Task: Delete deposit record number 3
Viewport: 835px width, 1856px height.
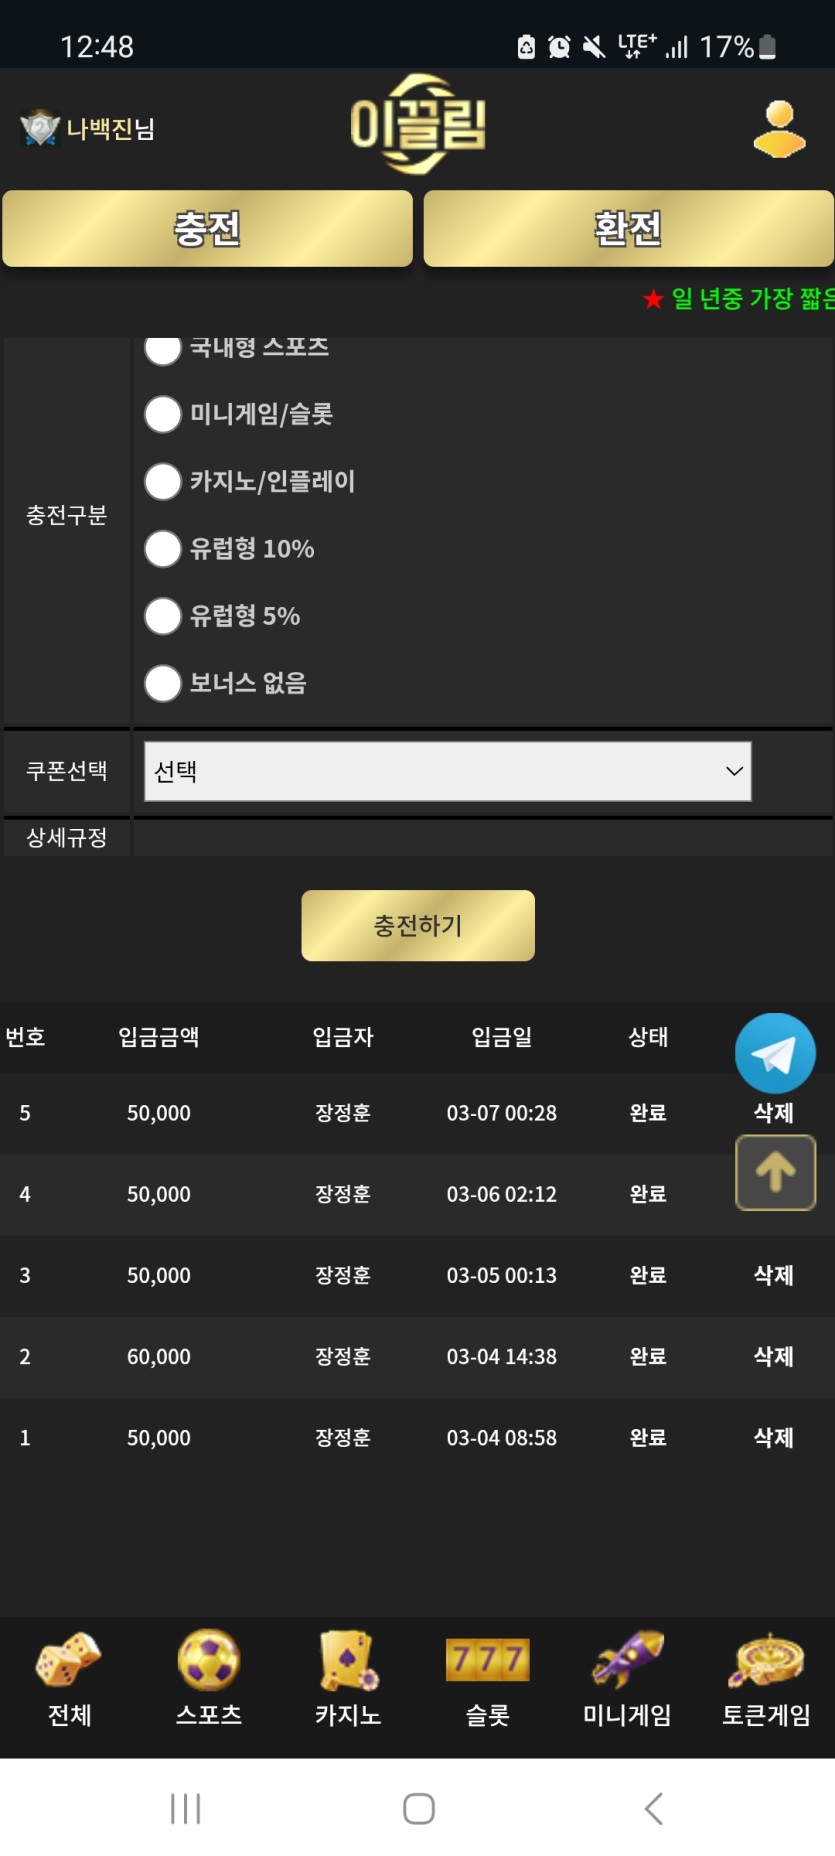Action: point(773,1275)
